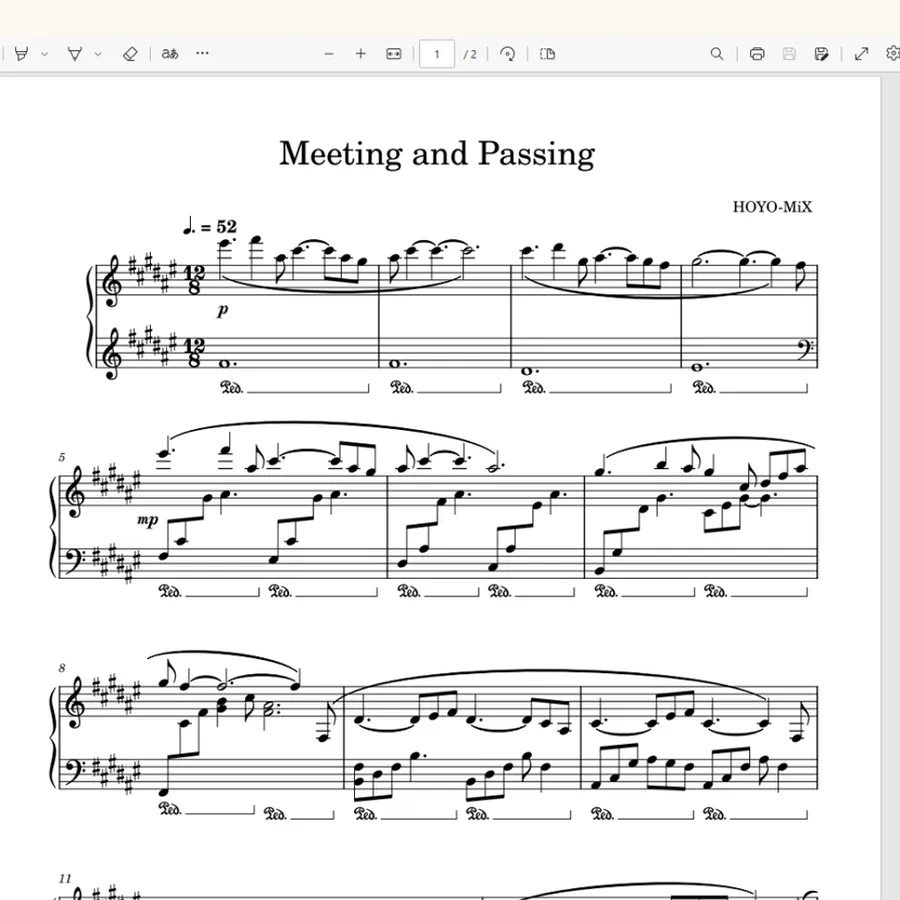Expand the draw pen options arrow
The height and width of the screenshot is (900, 900).
[x=98, y=55]
